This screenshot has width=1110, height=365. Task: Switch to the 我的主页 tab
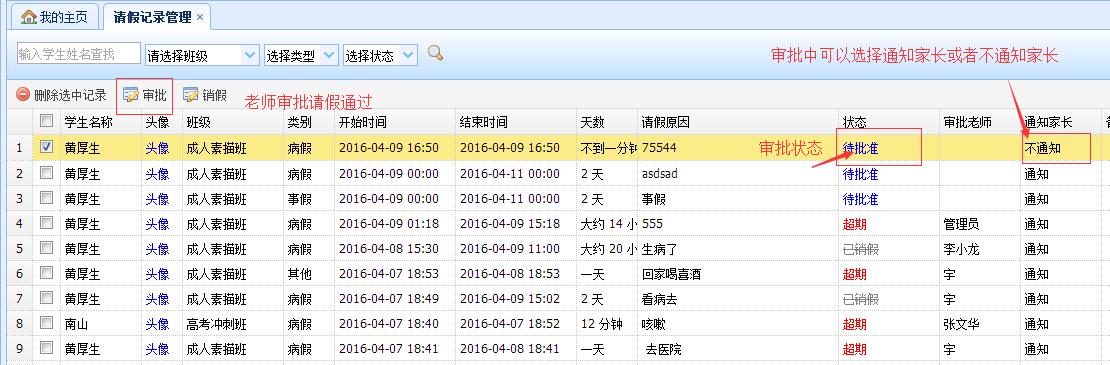click(x=55, y=18)
